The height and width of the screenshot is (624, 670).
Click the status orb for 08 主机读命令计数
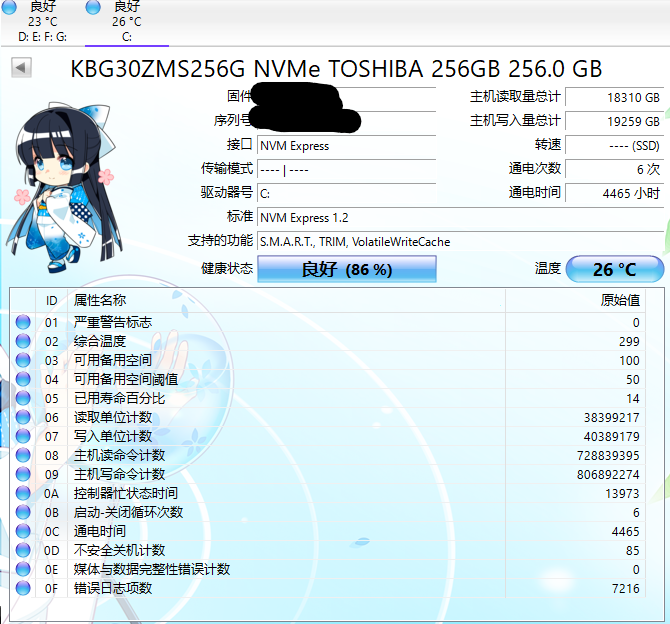[23, 455]
